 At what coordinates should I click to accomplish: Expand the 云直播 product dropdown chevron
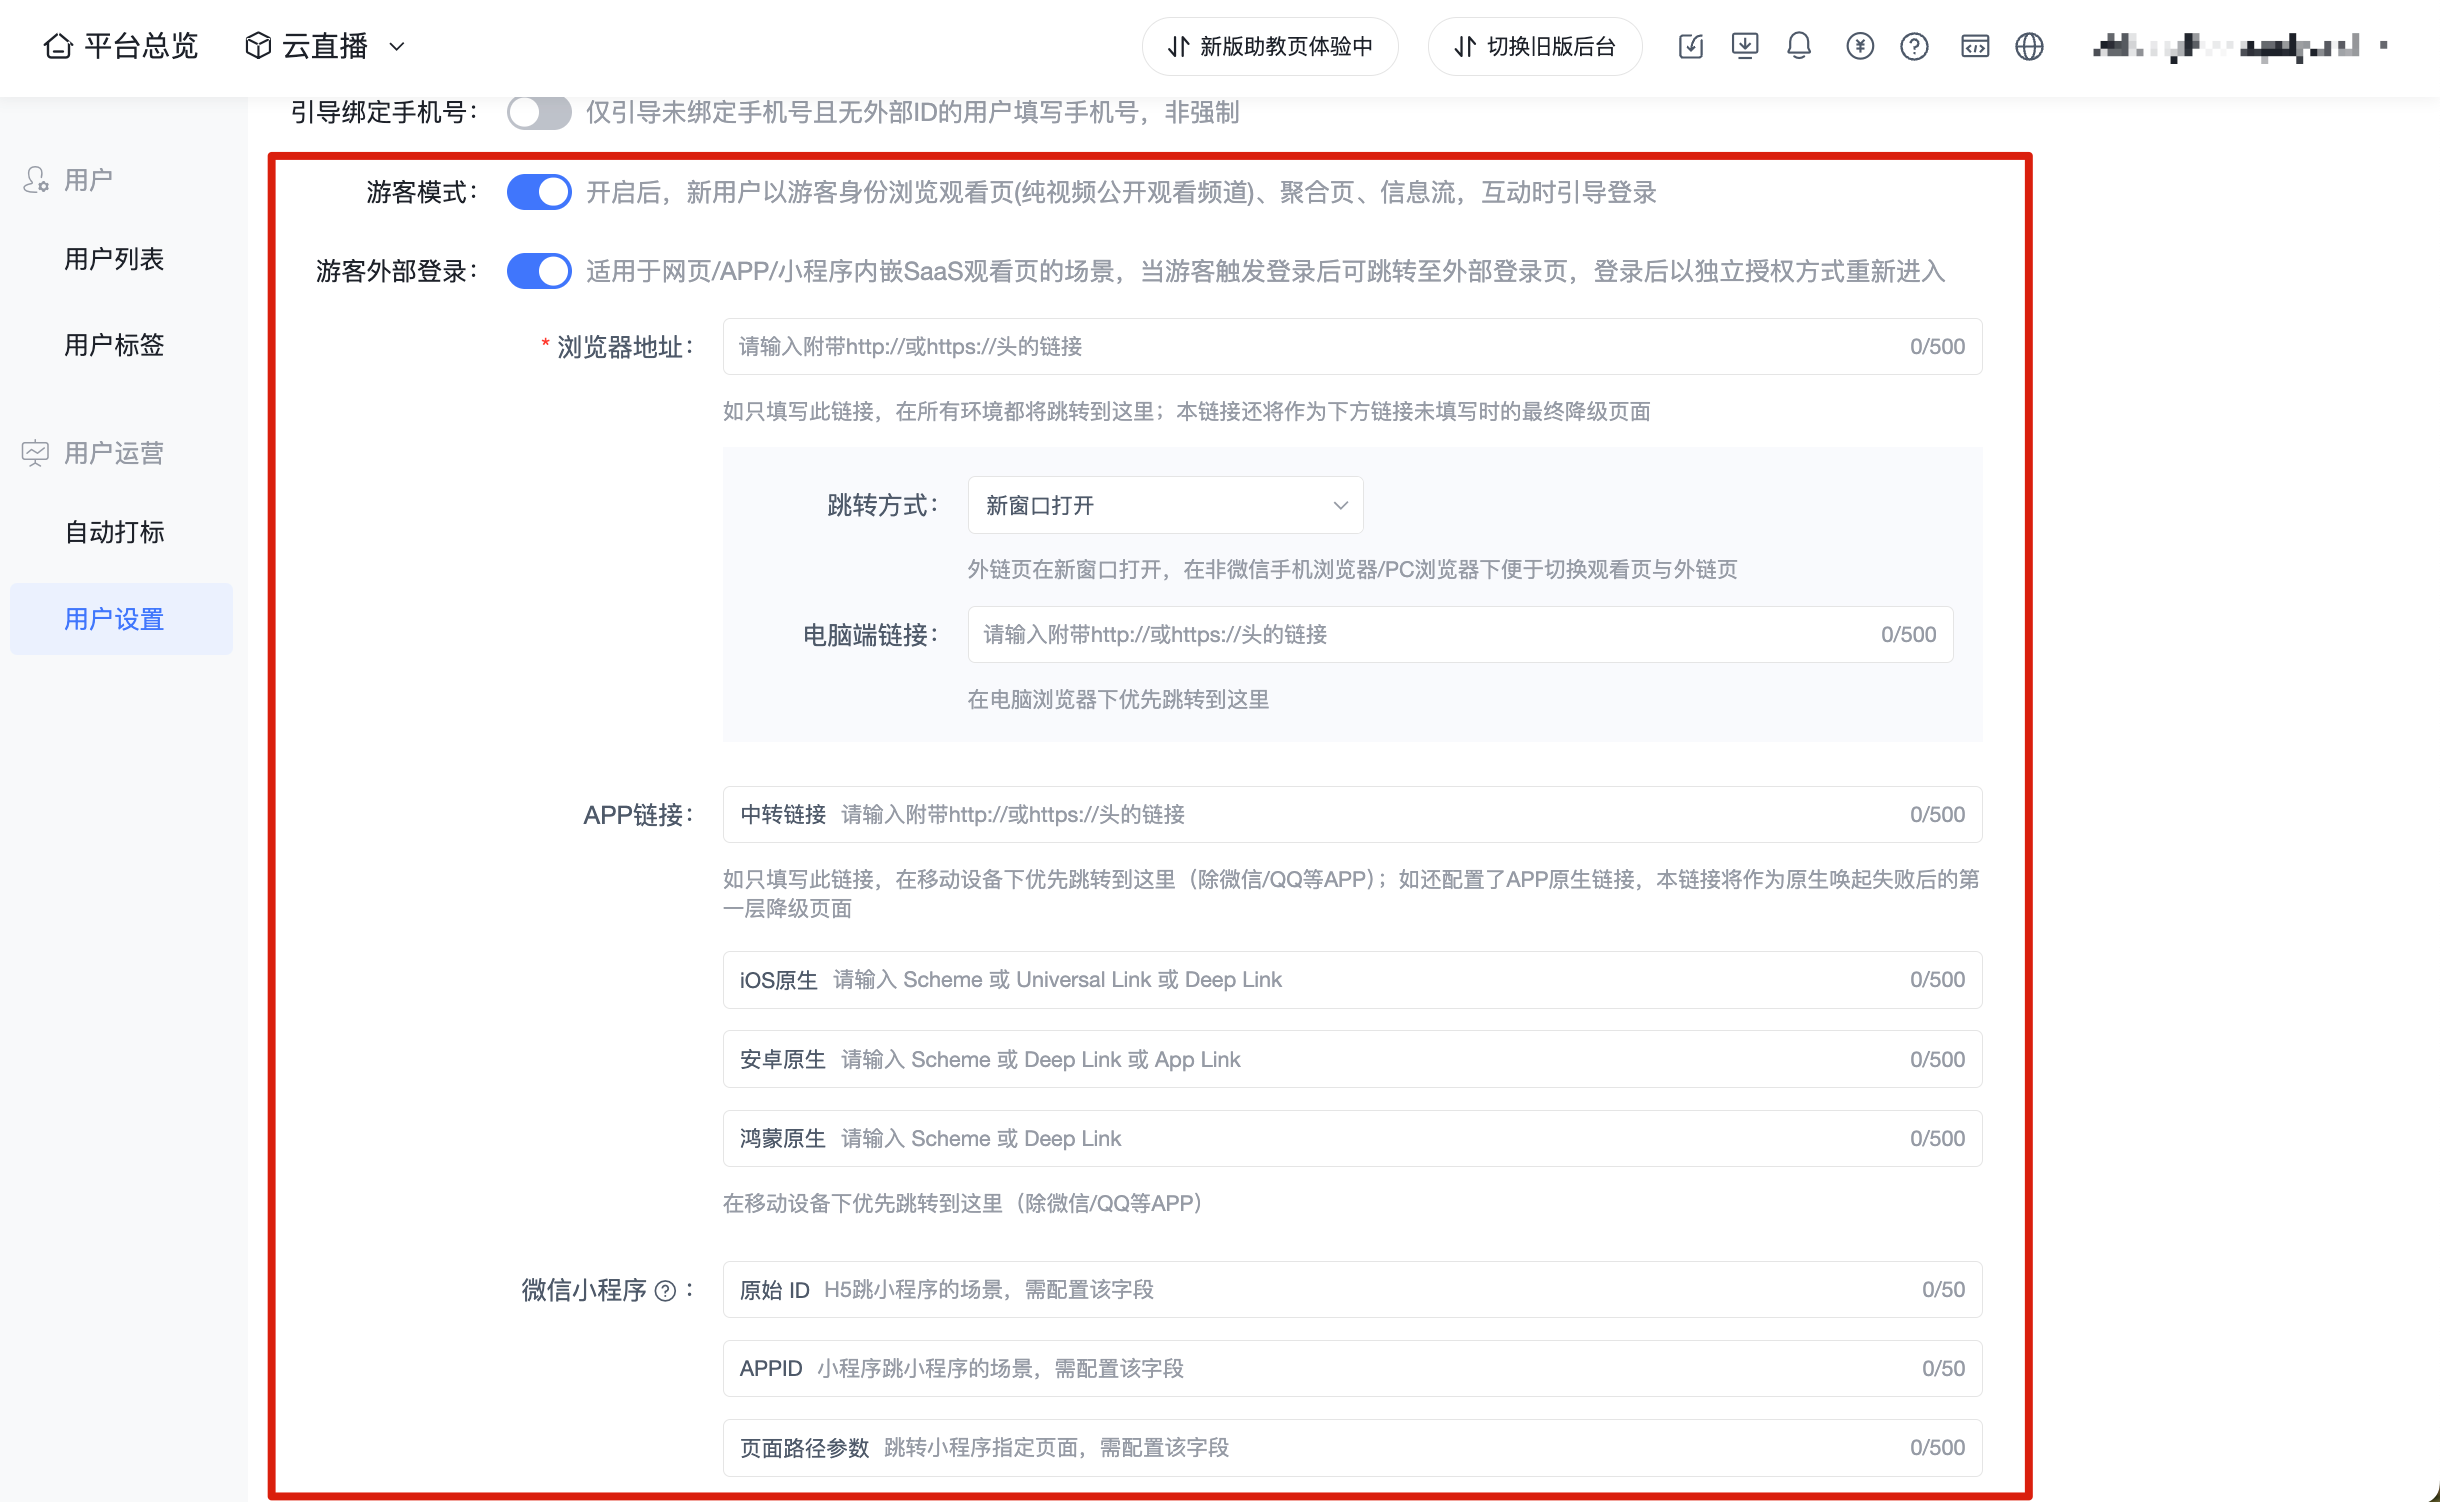397,47
